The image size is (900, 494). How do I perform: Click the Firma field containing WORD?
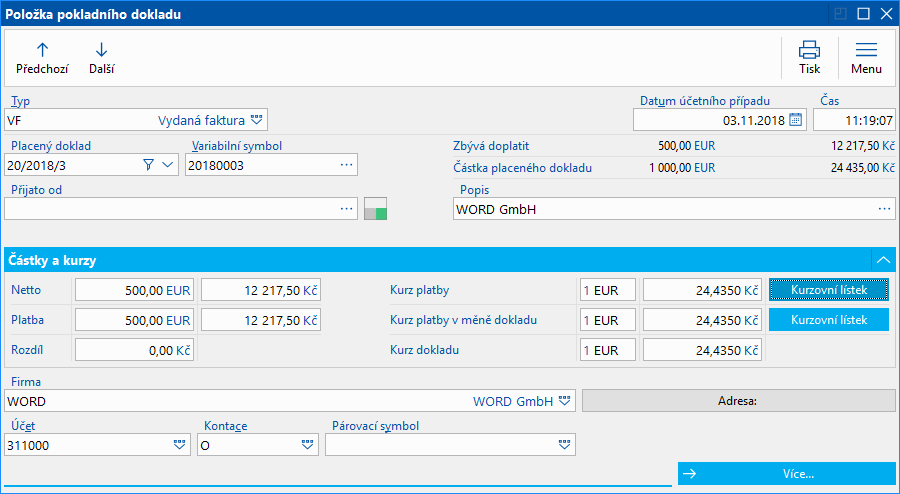click(290, 401)
